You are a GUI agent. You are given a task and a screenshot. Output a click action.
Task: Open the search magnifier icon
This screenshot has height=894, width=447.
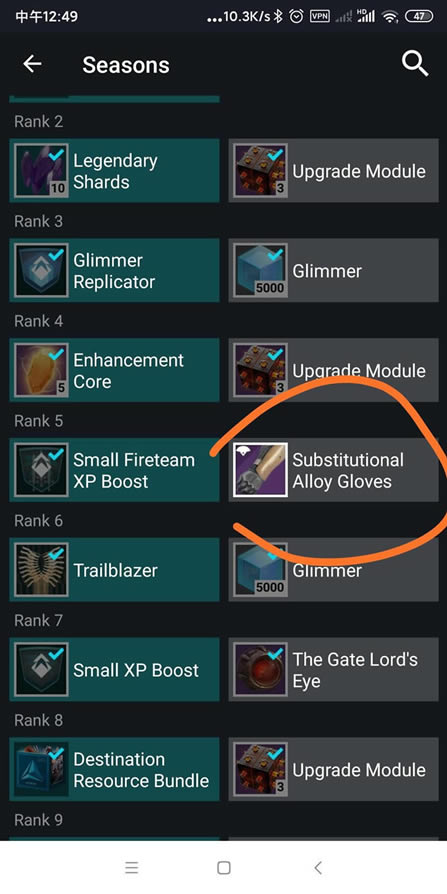pyautogui.click(x=415, y=63)
